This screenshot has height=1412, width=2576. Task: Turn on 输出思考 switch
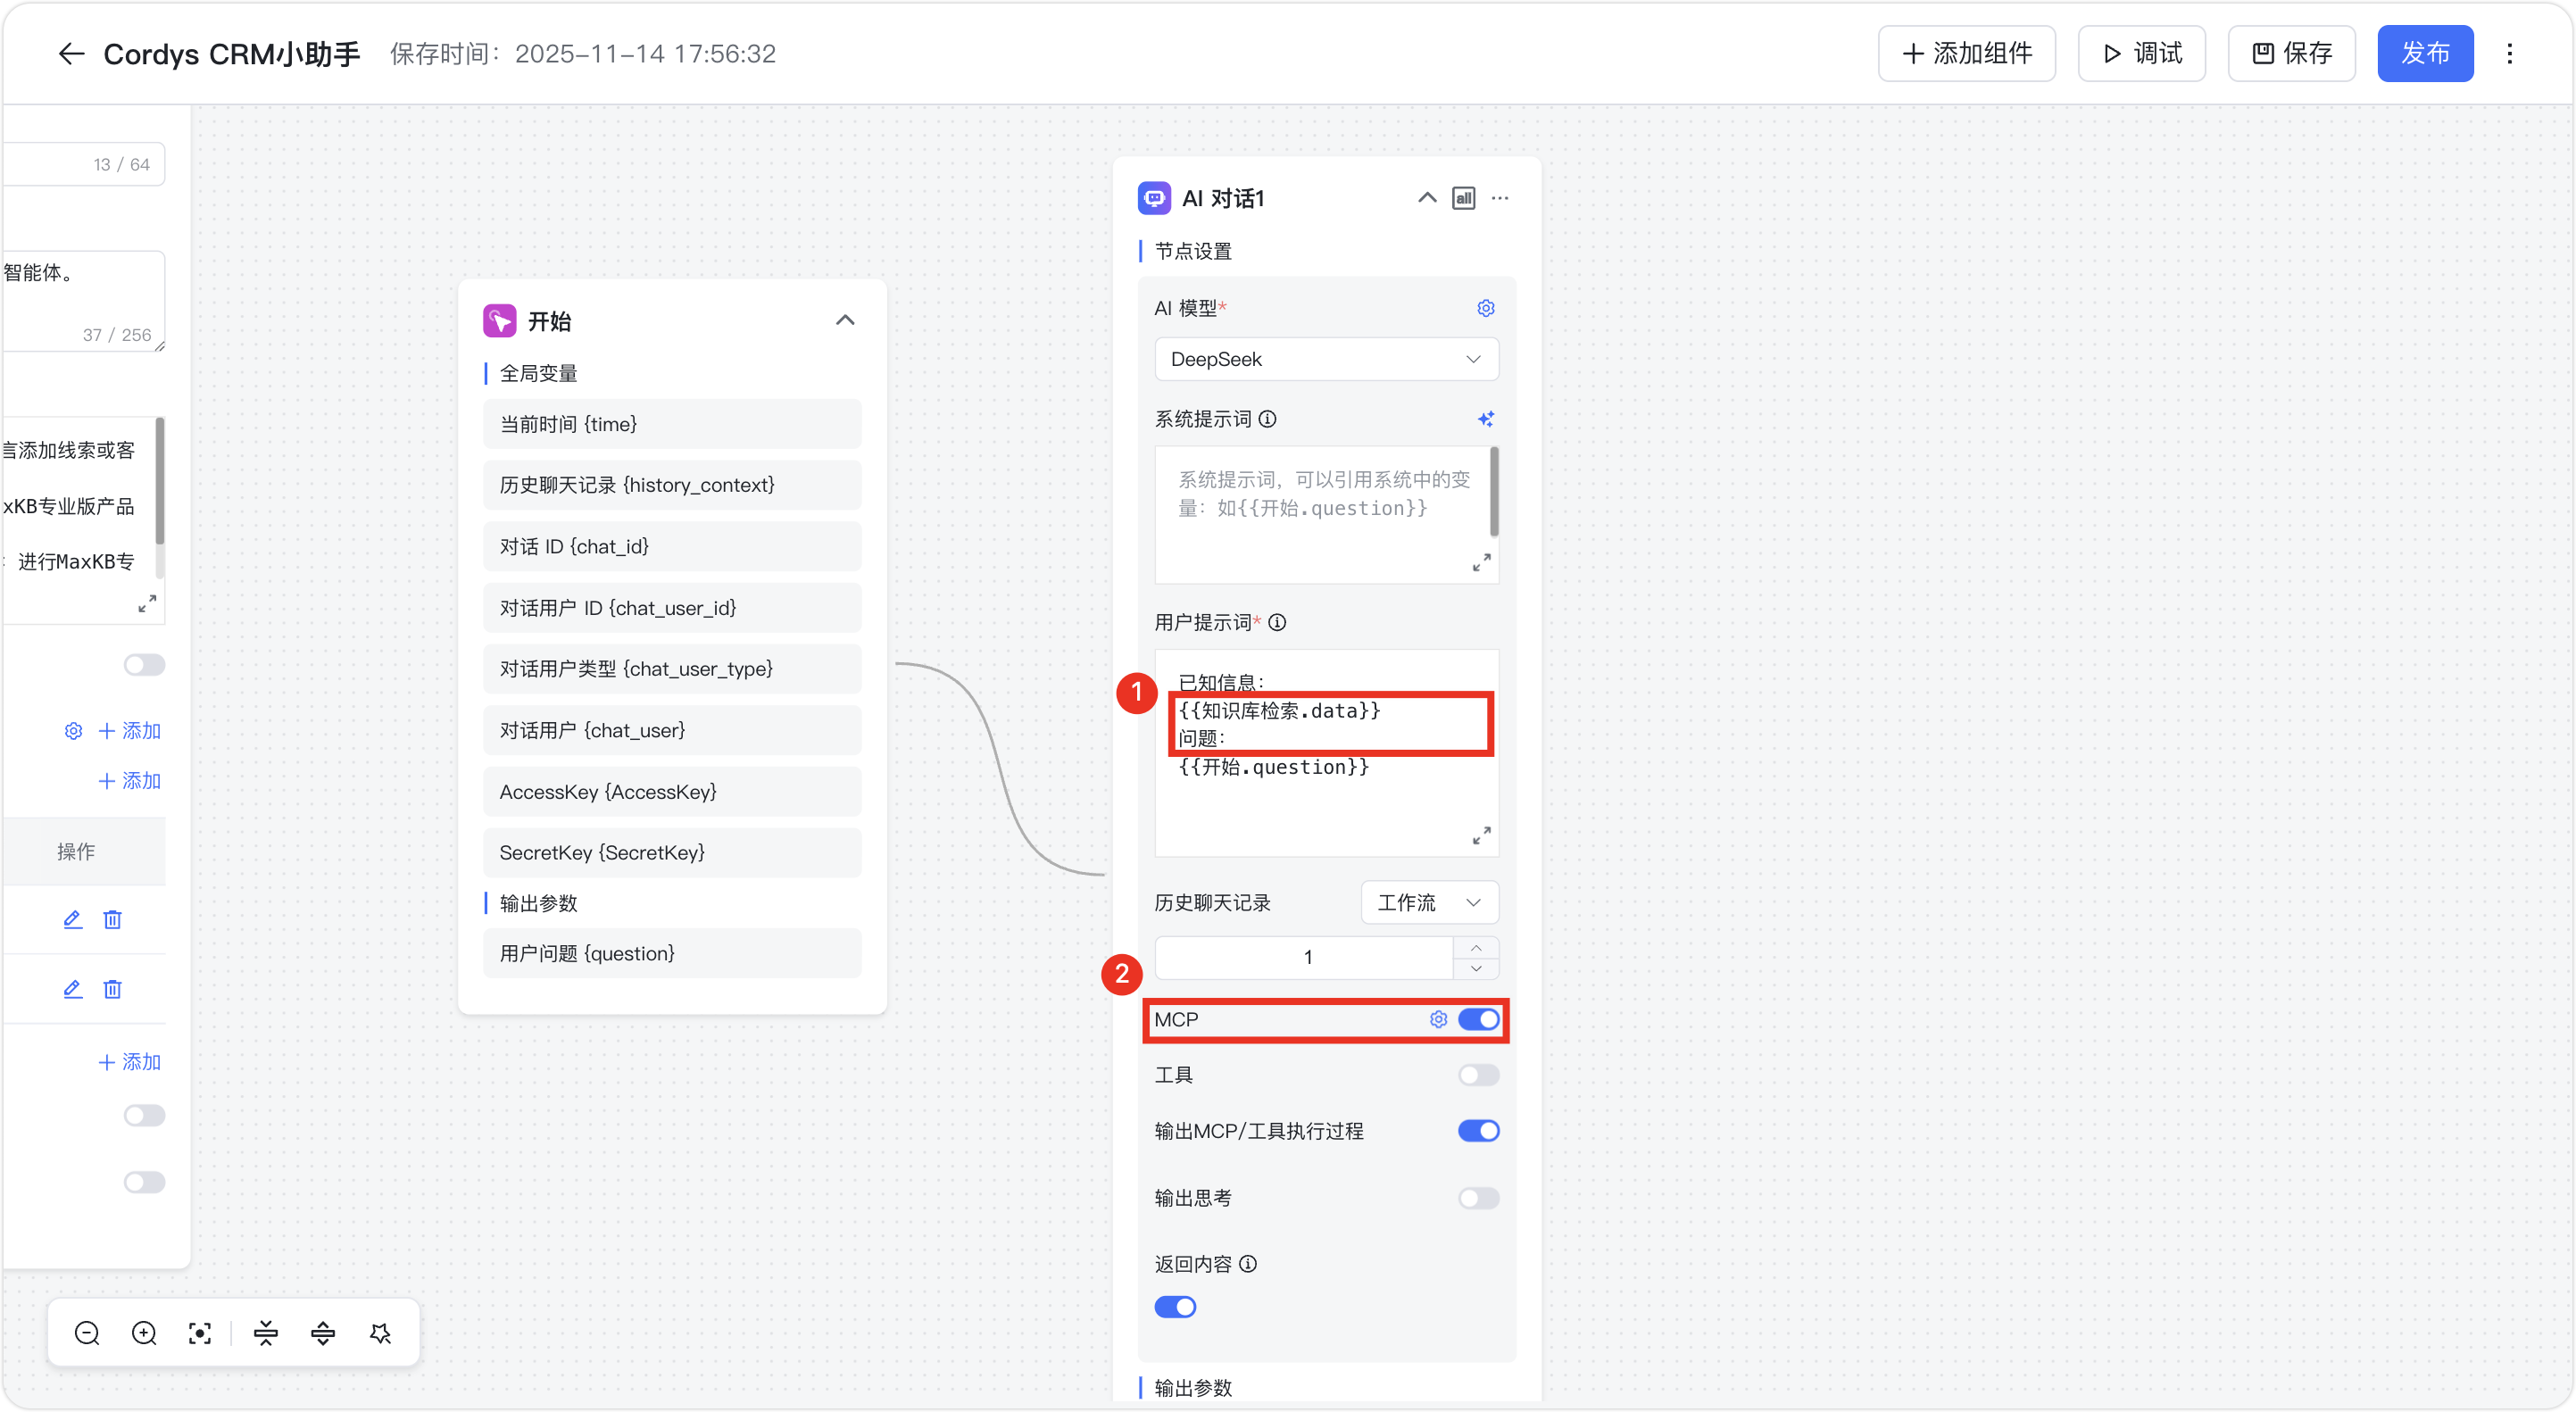tap(1478, 1198)
